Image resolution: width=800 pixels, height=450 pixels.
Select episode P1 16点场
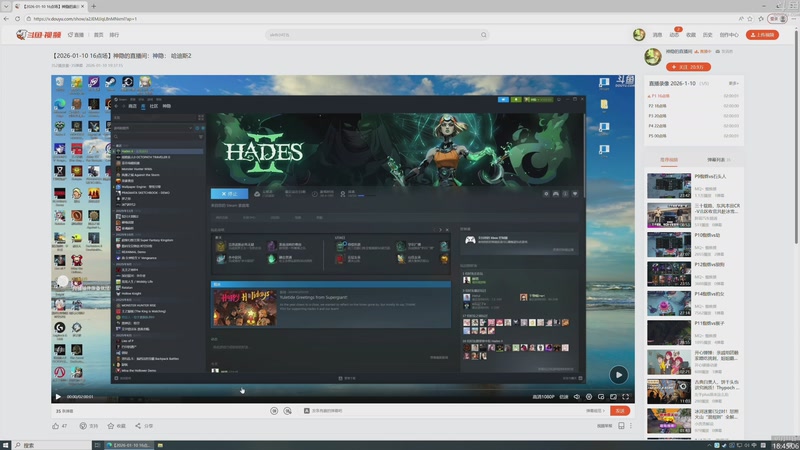pos(693,96)
